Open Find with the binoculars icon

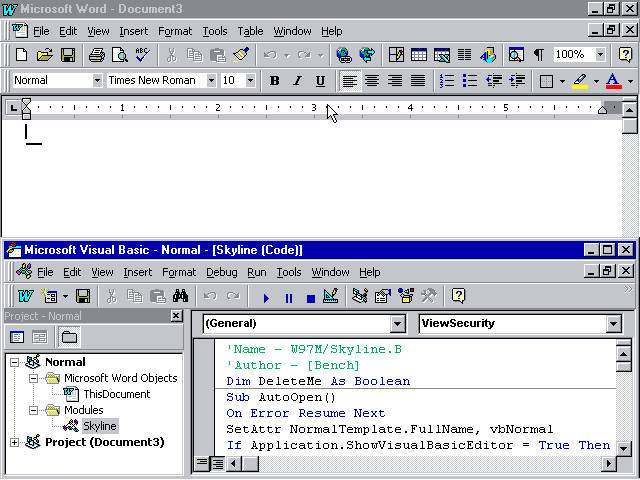(x=180, y=296)
